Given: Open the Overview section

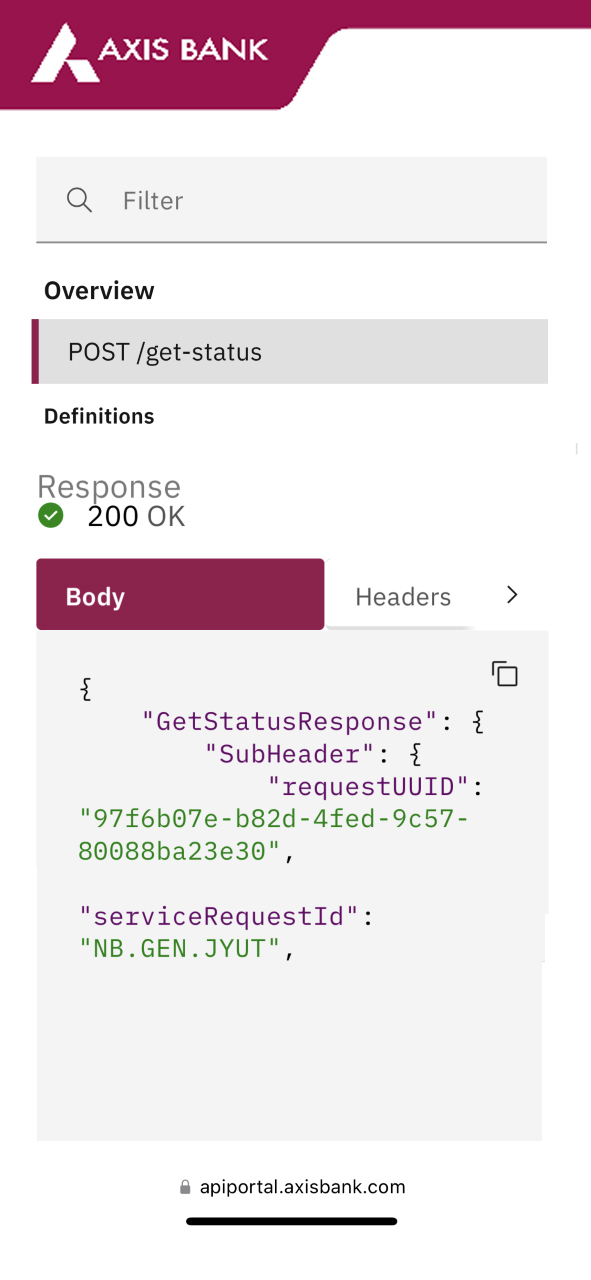Looking at the screenshot, I should (x=99, y=291).
